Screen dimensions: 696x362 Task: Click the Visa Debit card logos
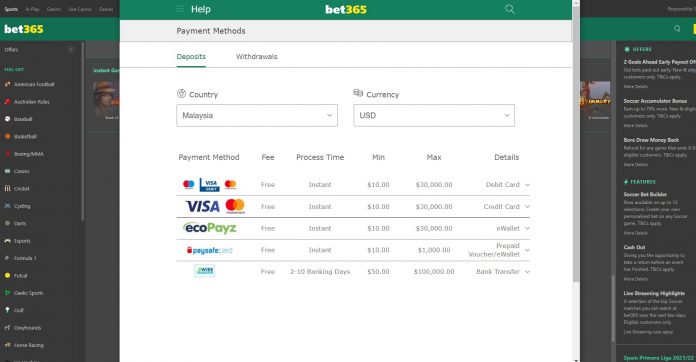(210, 185)
